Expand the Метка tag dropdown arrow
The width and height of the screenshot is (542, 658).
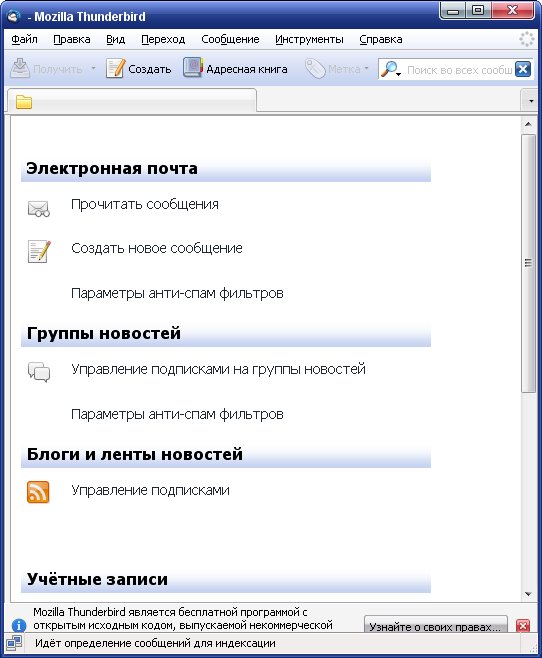coord(366,68)
